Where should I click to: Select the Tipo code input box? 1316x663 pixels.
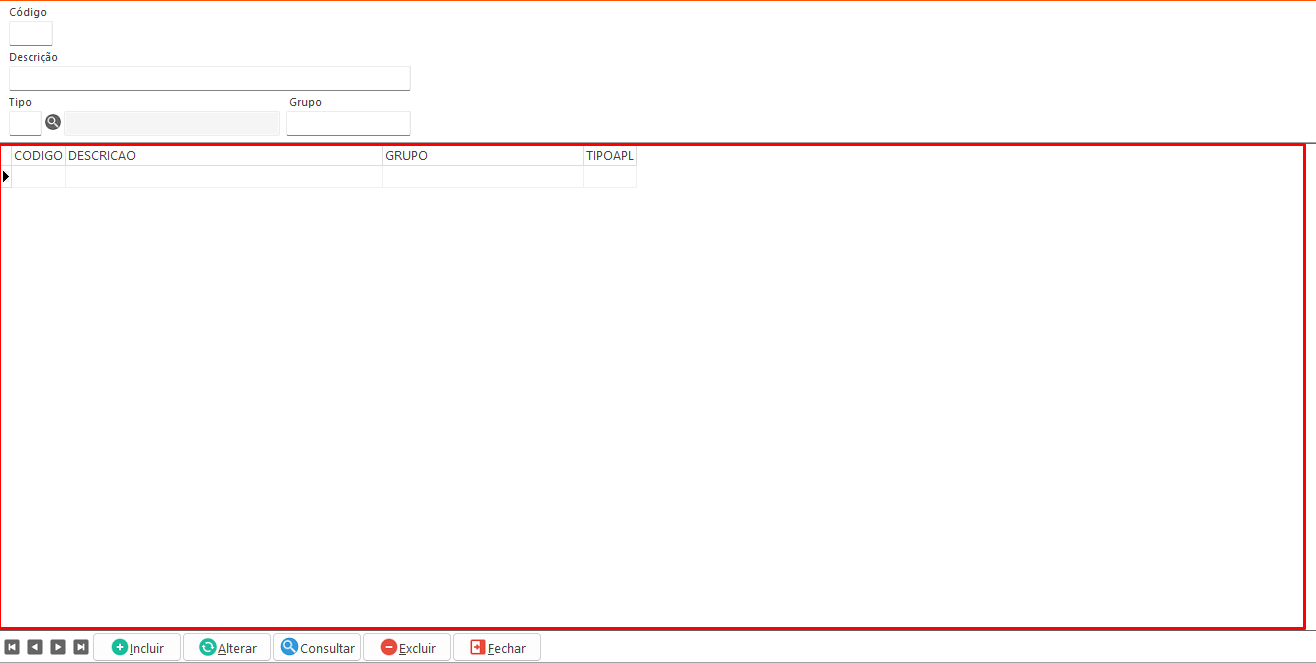tap(25, 123)
